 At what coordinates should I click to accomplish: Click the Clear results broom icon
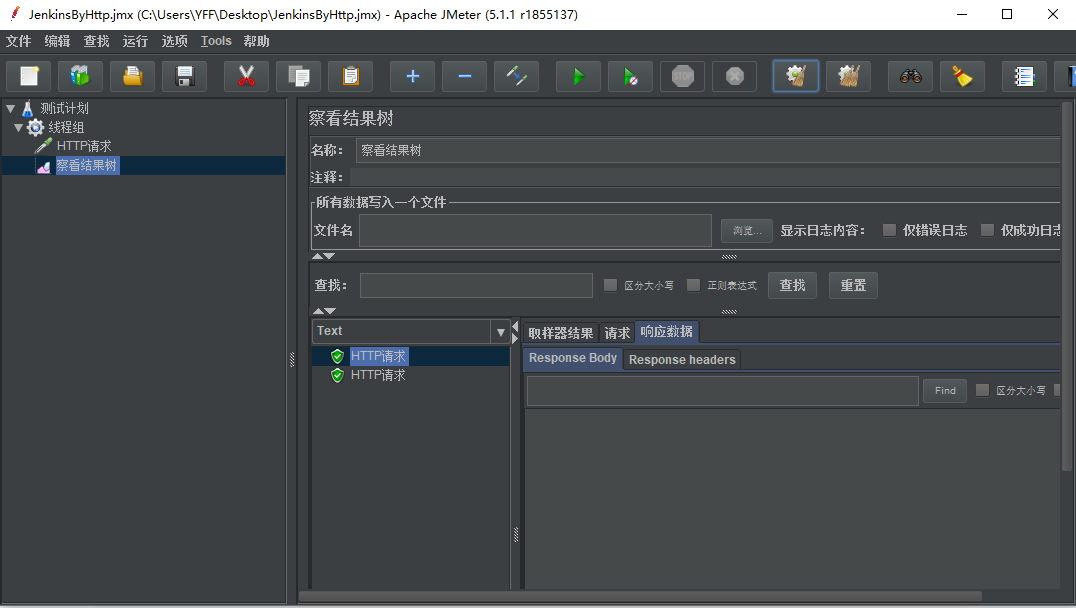click(x=796, y=76)
